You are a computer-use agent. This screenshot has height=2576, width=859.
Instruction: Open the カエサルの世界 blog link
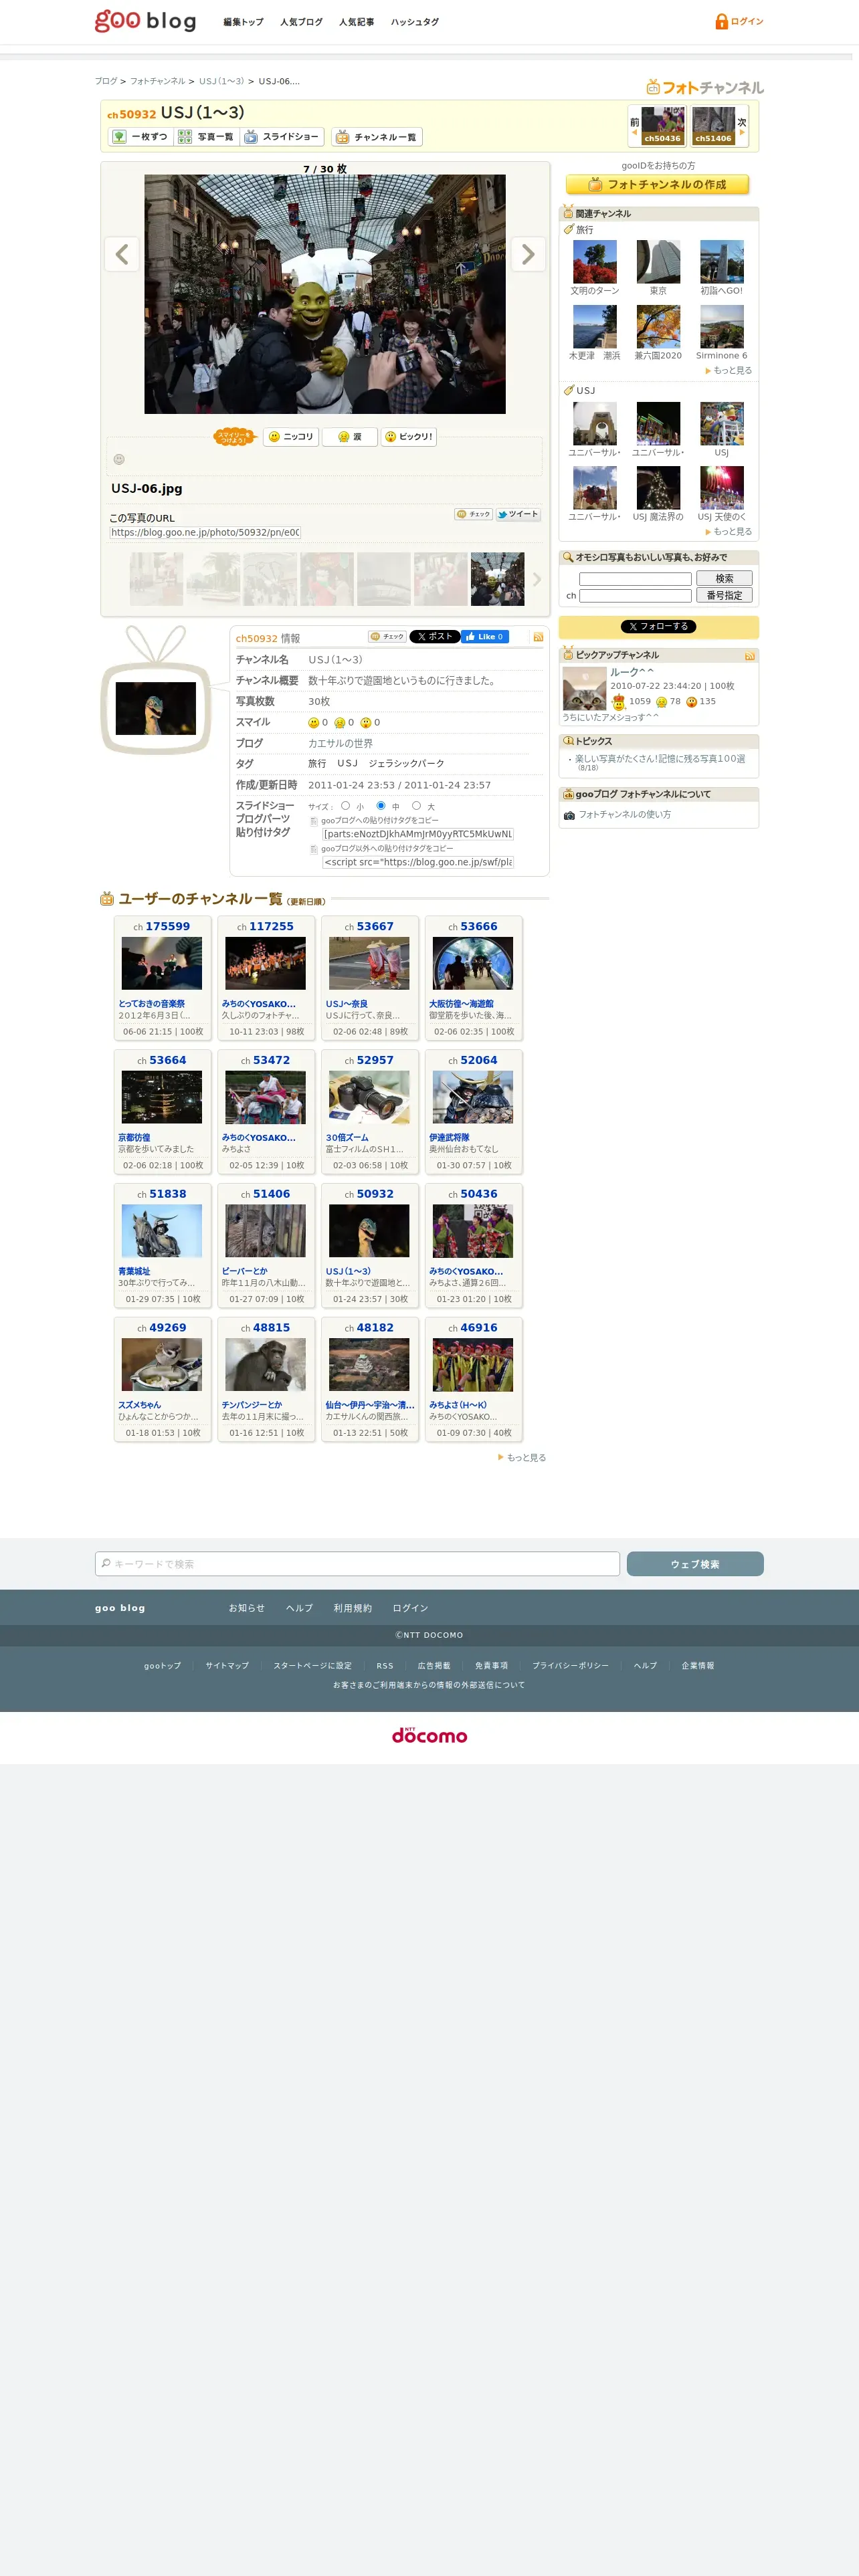coord(340,743)
